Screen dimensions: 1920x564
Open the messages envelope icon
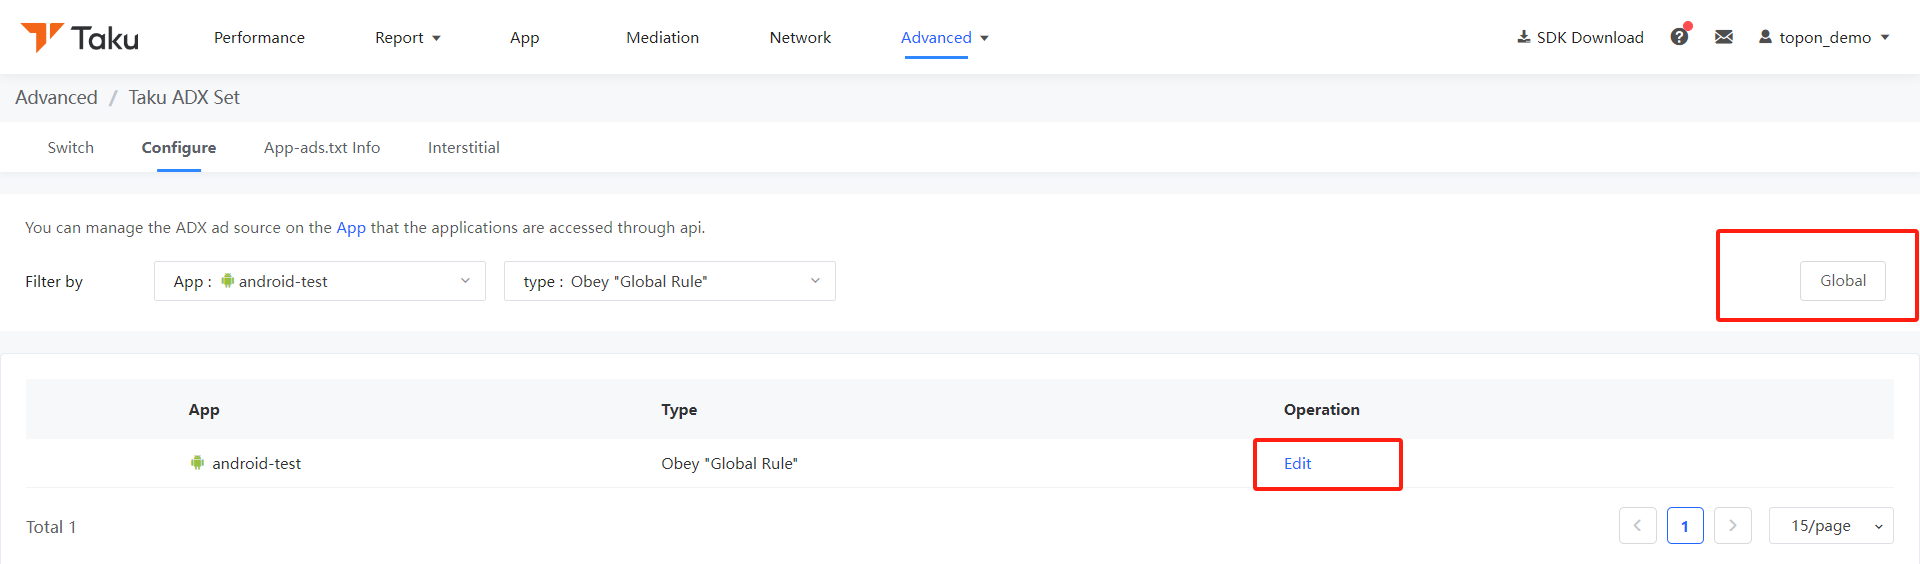coord(1724,37)
